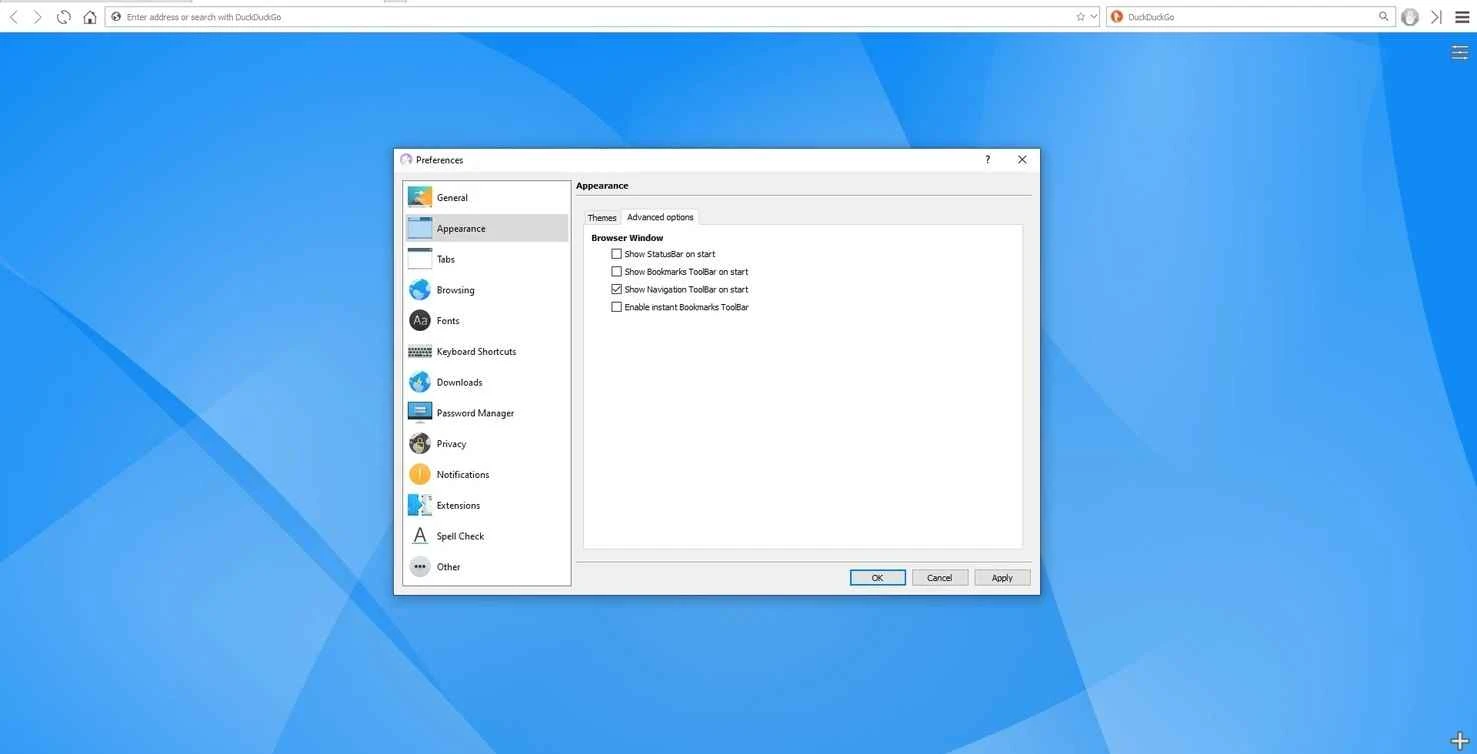Enable Show Bookmarks ToolBar on start

tap(617, 272)
